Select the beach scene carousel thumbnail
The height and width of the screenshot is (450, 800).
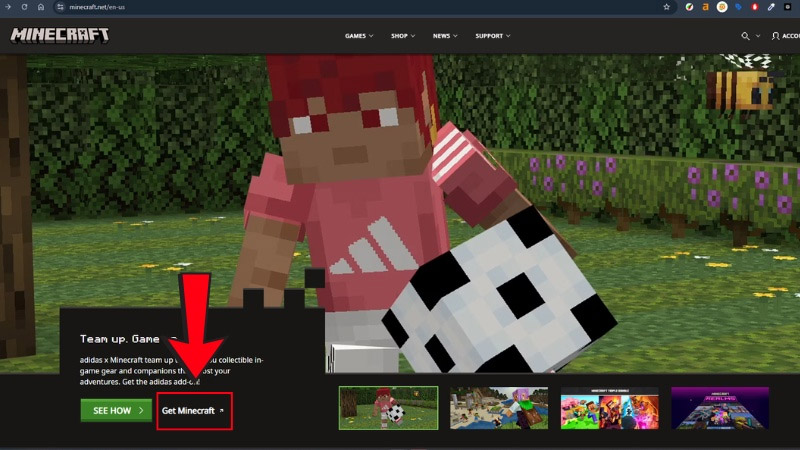tap(499, 408)
